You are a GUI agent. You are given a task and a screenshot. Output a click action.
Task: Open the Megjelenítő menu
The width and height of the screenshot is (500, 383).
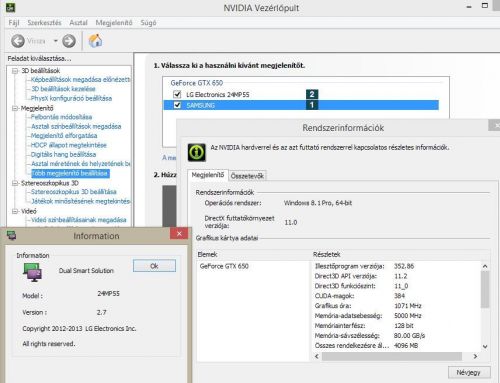coord(114,23)
